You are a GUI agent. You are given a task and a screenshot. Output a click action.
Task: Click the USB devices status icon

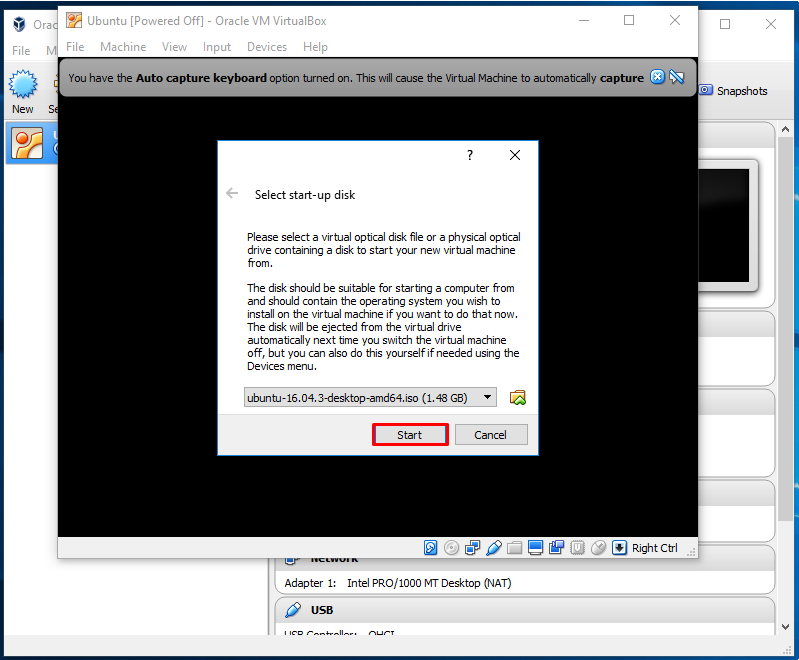(494, 548)
